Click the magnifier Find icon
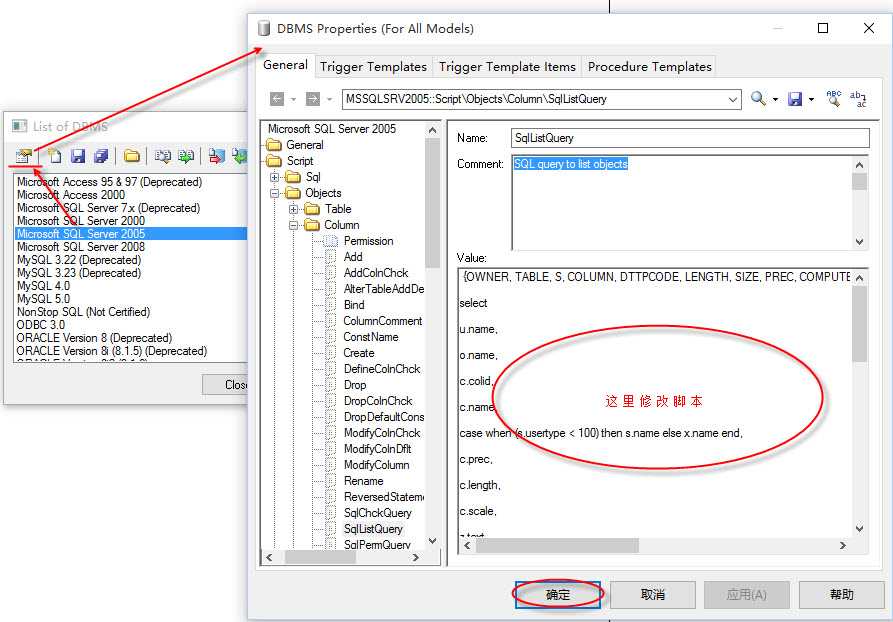This screenshot has height=622, width=893. 757,99
